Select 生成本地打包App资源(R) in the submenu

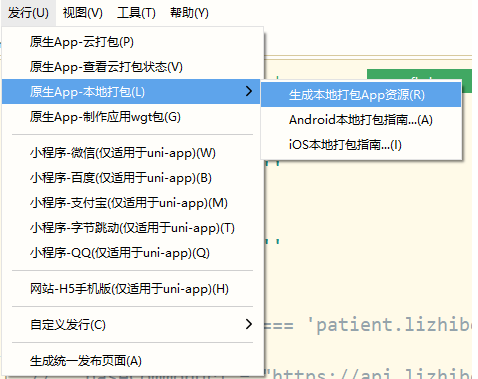click(361, 95)
